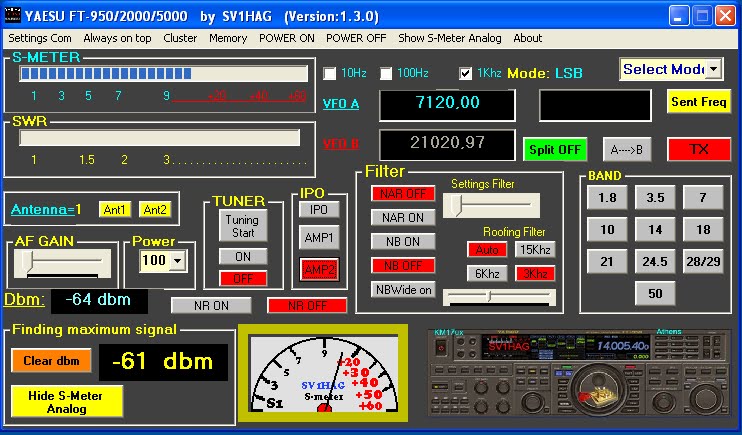
Task: Select 3Khz roofing filter
Action: [535, 274]
